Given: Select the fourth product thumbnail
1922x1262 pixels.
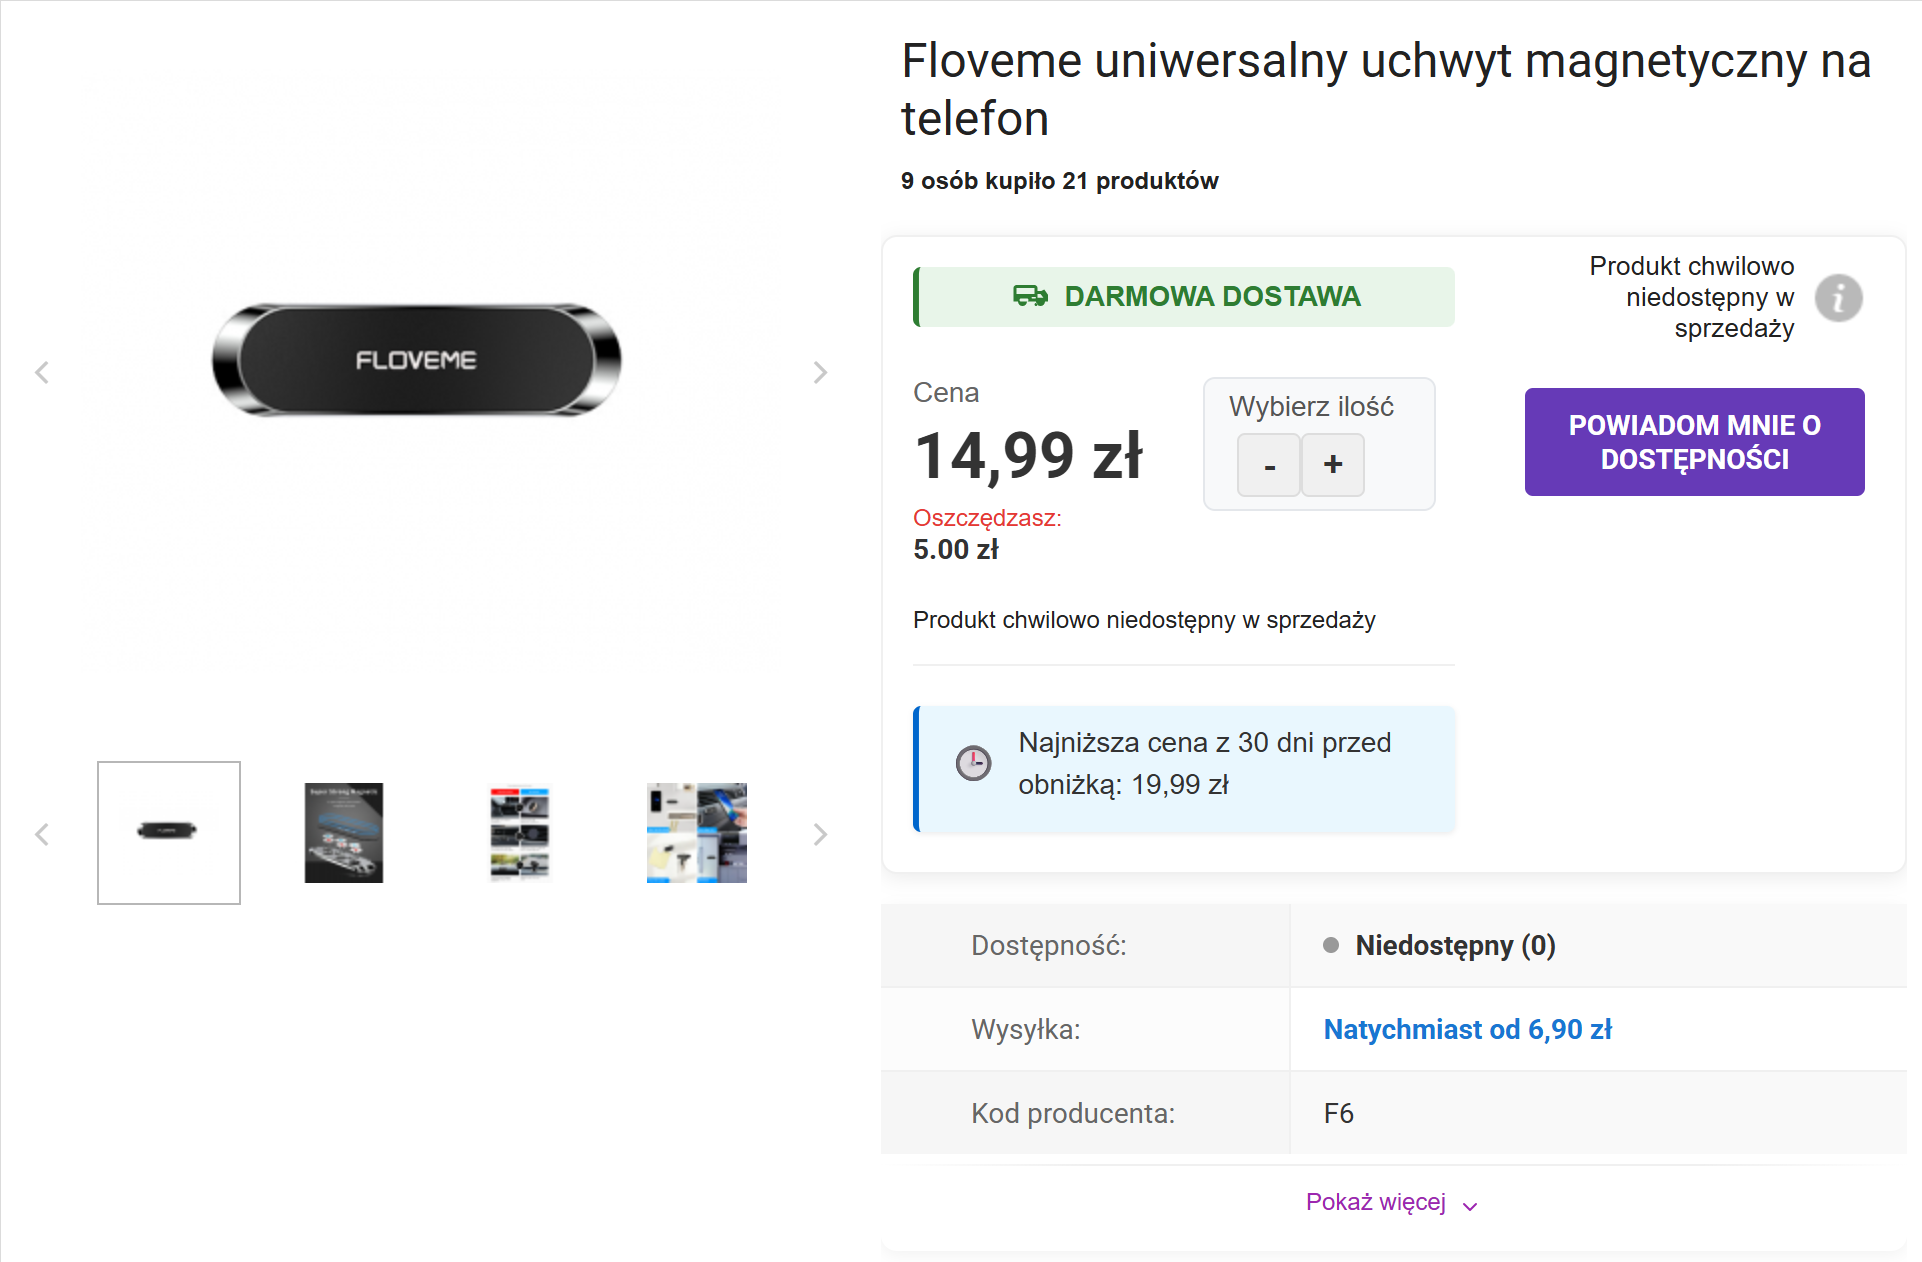Looking at the screenshot, I should pyautogui.click(x=696, y=832).
